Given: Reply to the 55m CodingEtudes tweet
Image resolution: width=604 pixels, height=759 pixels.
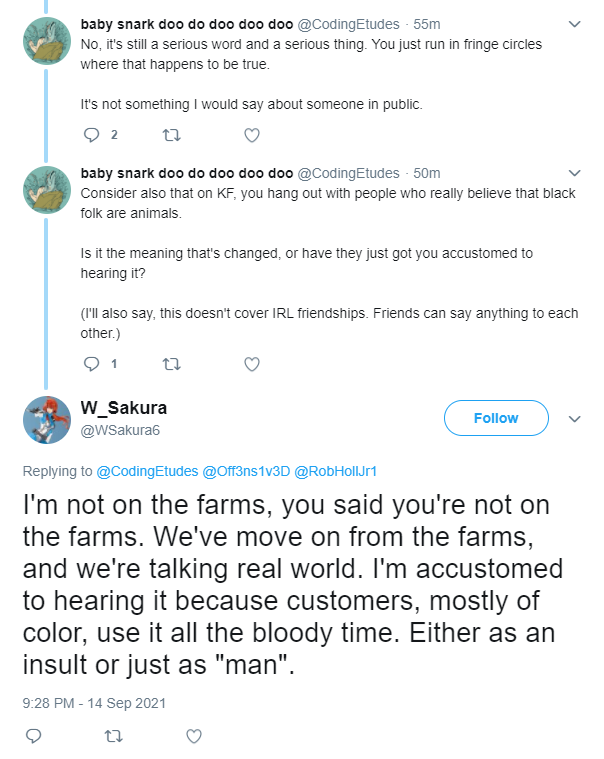Looking at the screenshot, I should click(91, 135).
